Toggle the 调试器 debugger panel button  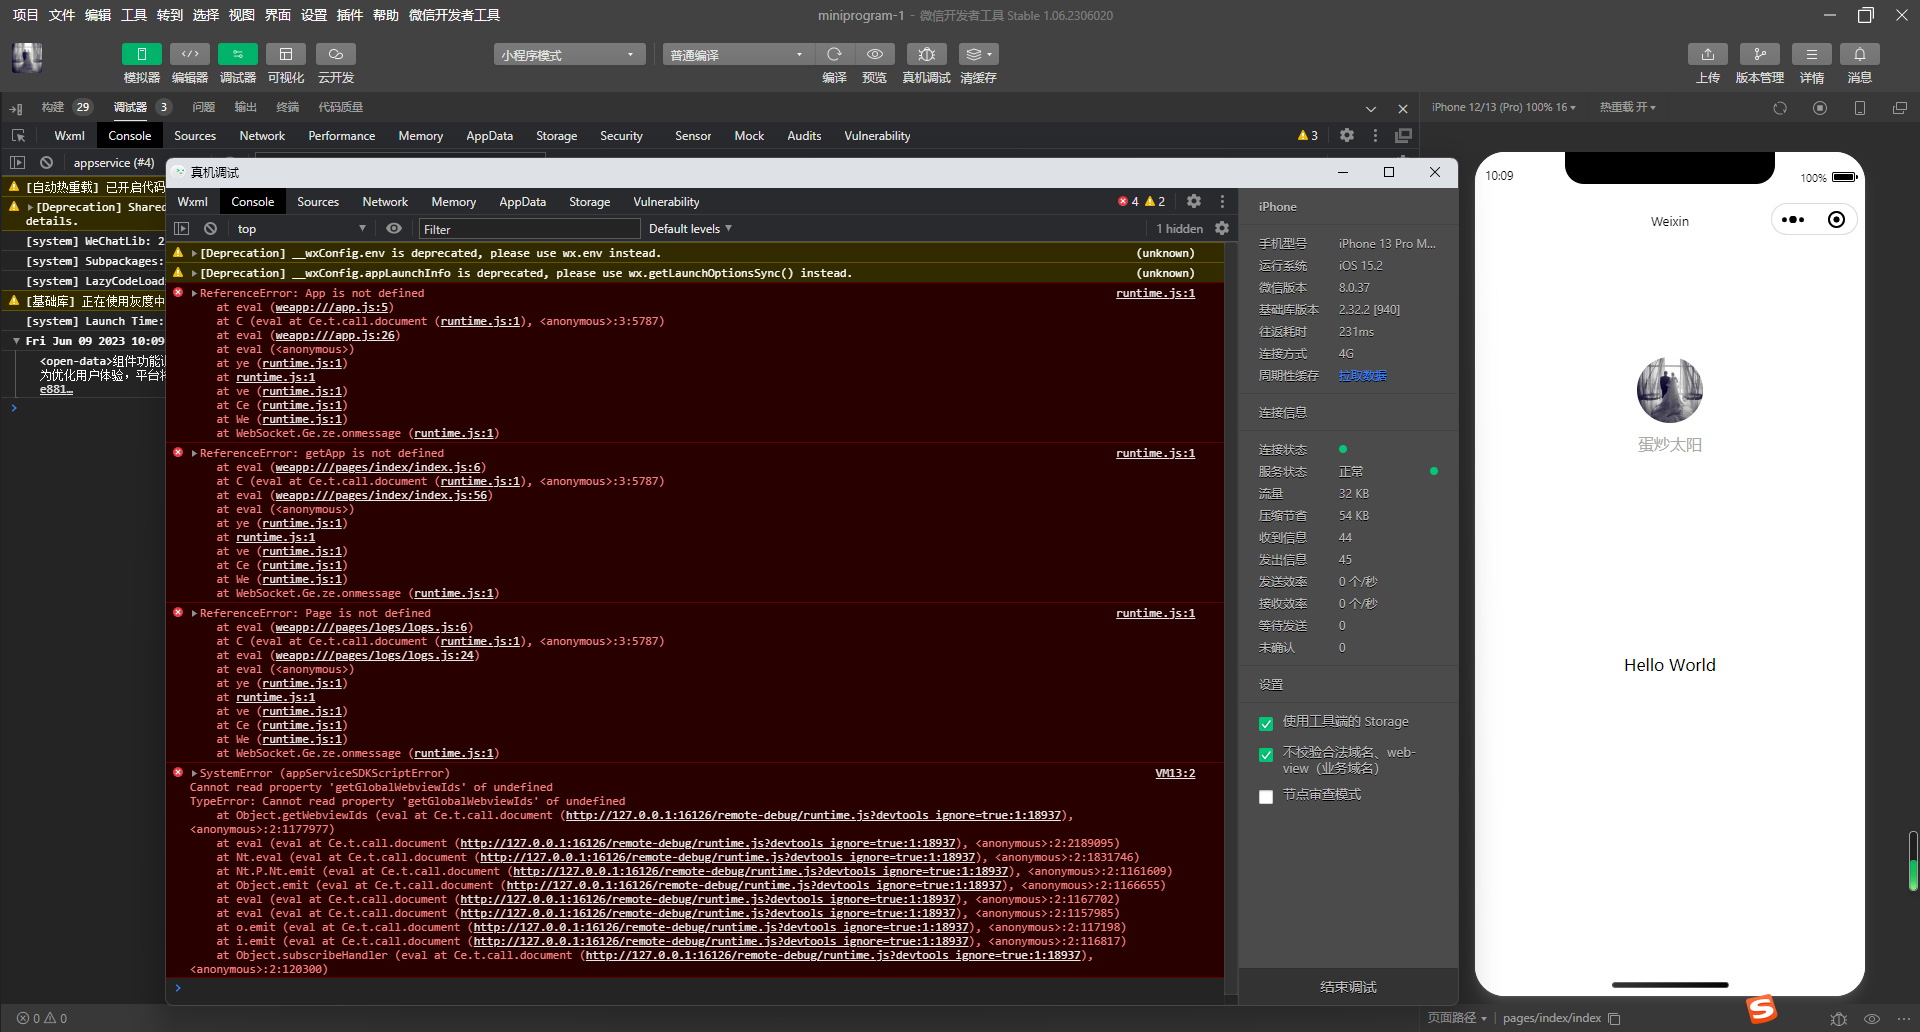237,54
